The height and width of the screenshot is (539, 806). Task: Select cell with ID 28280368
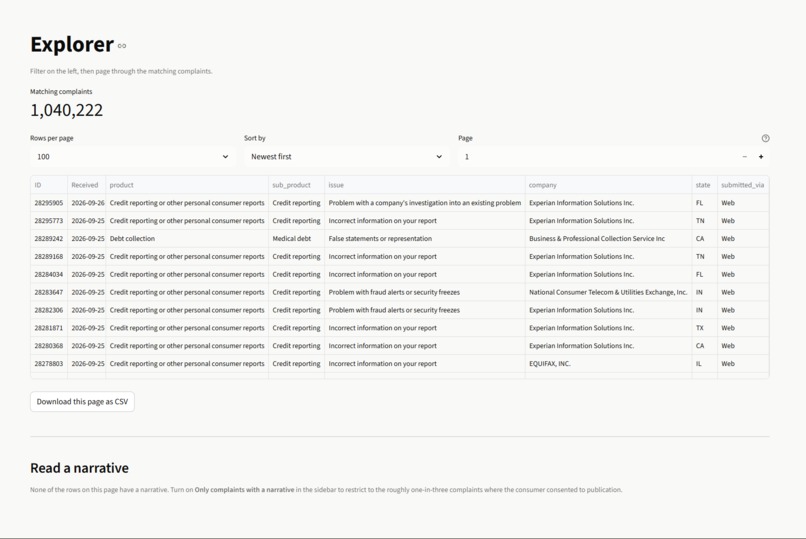point(49,346)
